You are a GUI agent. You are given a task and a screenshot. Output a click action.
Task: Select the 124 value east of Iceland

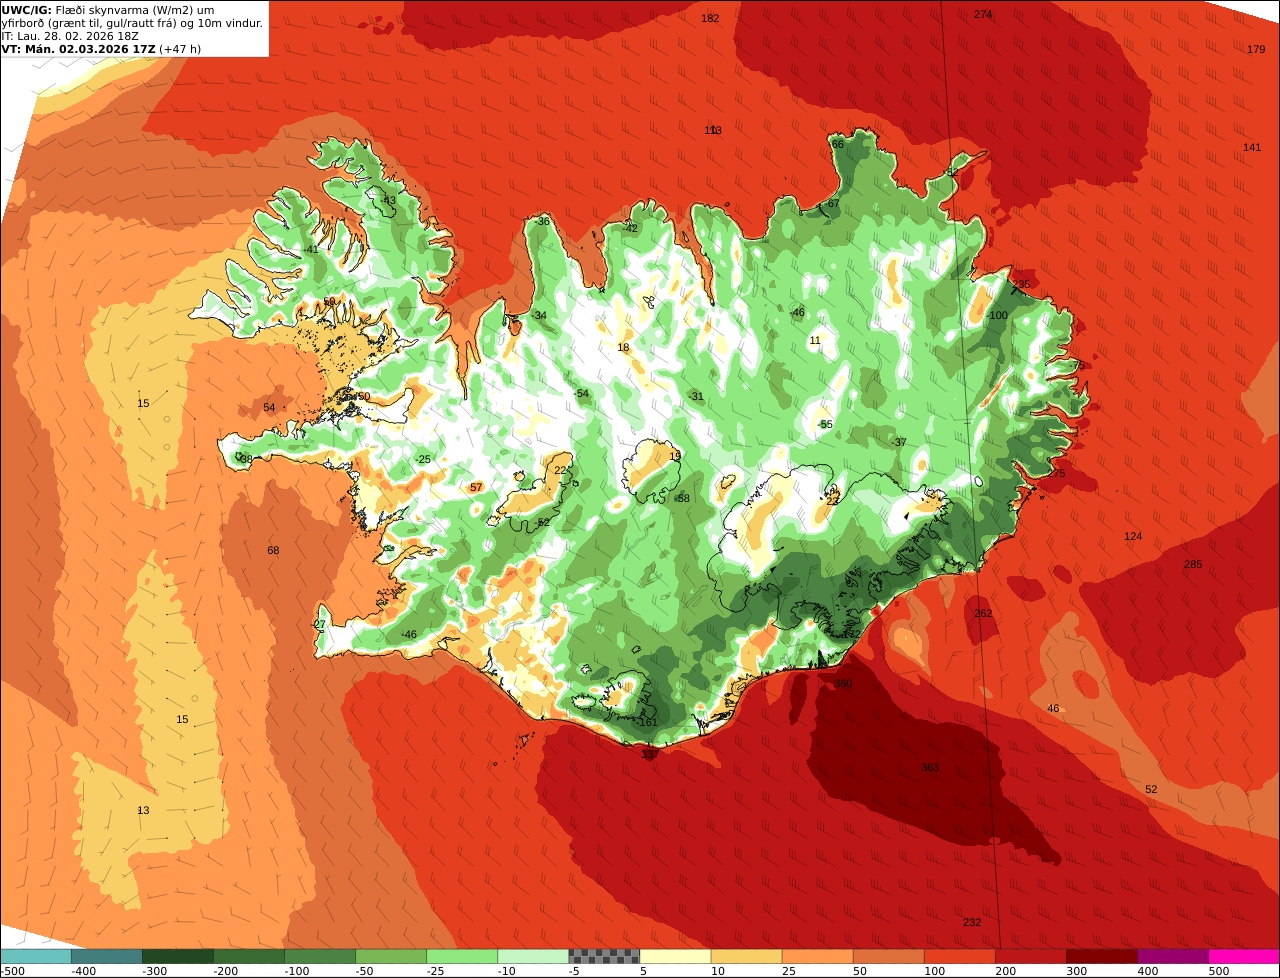coord(1133,537)
